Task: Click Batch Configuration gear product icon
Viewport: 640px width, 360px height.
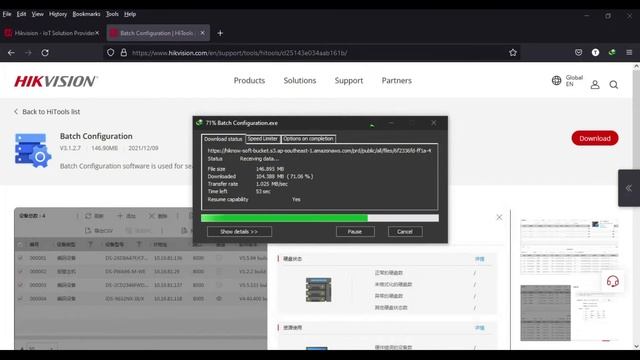Action: pyautogui.click(x=33, y=150)
